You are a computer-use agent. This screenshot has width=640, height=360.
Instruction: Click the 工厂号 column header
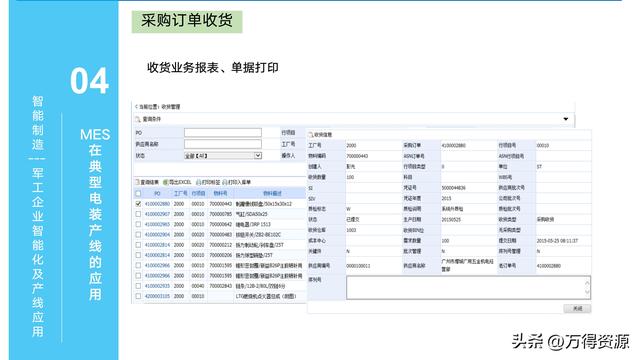(x=180, y=193)
